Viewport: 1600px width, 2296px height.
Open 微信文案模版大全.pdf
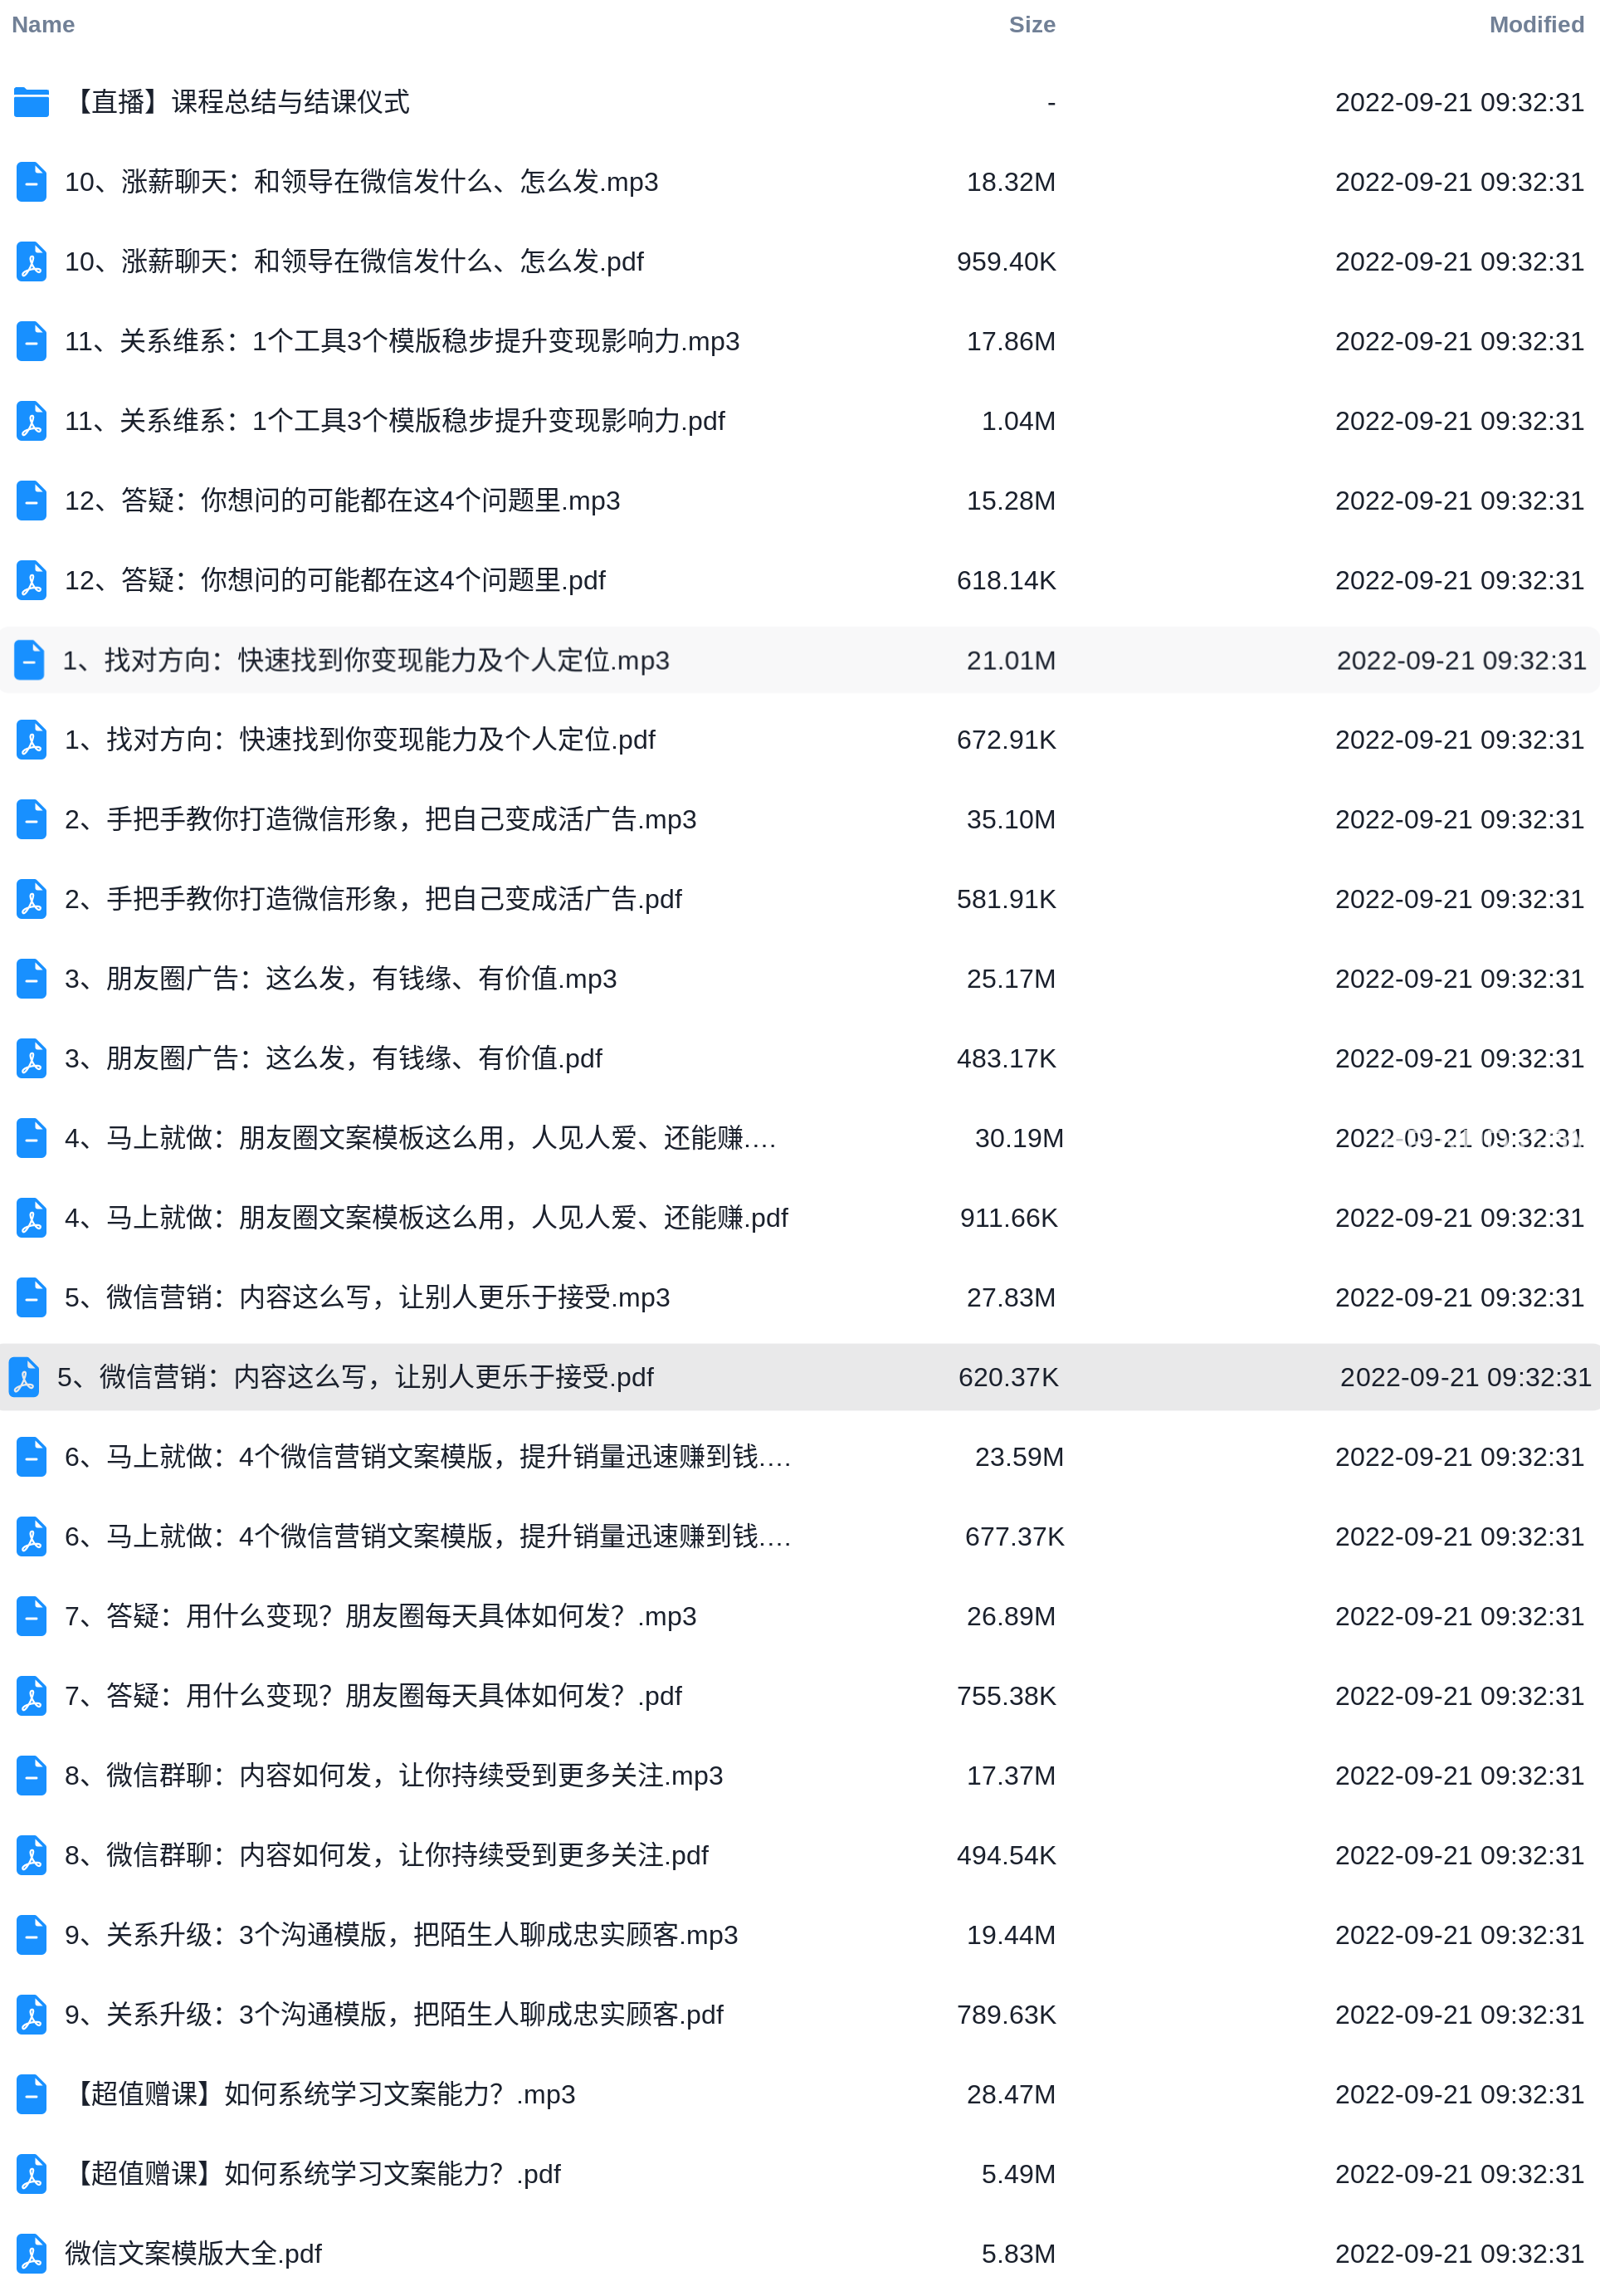click(193, 2254)
